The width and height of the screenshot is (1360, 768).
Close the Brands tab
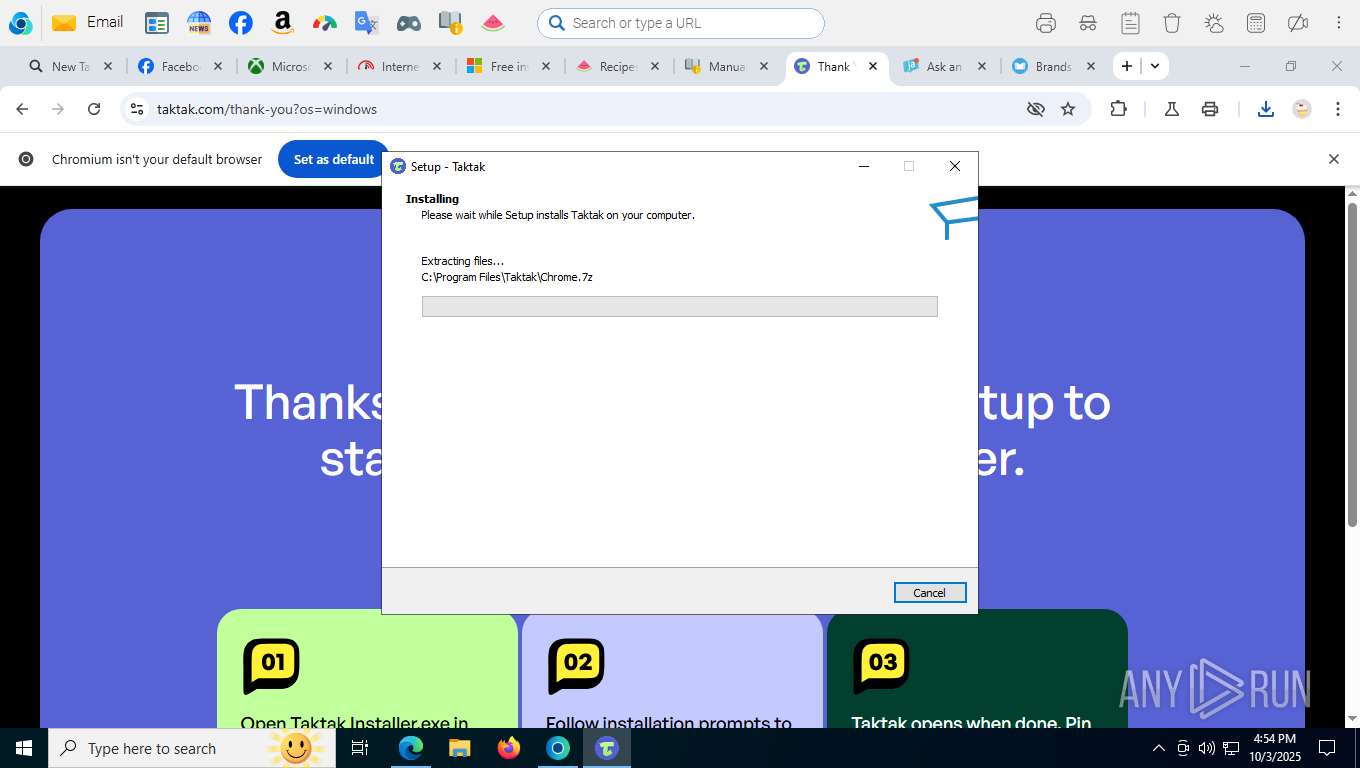[1091, 66]
